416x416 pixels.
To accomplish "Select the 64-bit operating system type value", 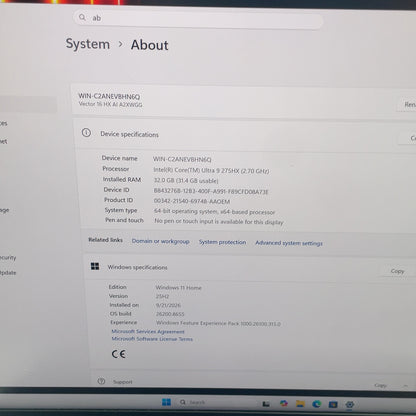I will pyautogui.click(x=214, y=212).
